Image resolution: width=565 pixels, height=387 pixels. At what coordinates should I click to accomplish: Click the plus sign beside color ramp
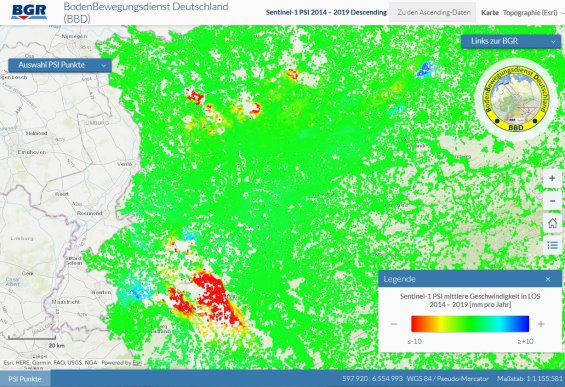pyautogui.click(x=541, y=324)
